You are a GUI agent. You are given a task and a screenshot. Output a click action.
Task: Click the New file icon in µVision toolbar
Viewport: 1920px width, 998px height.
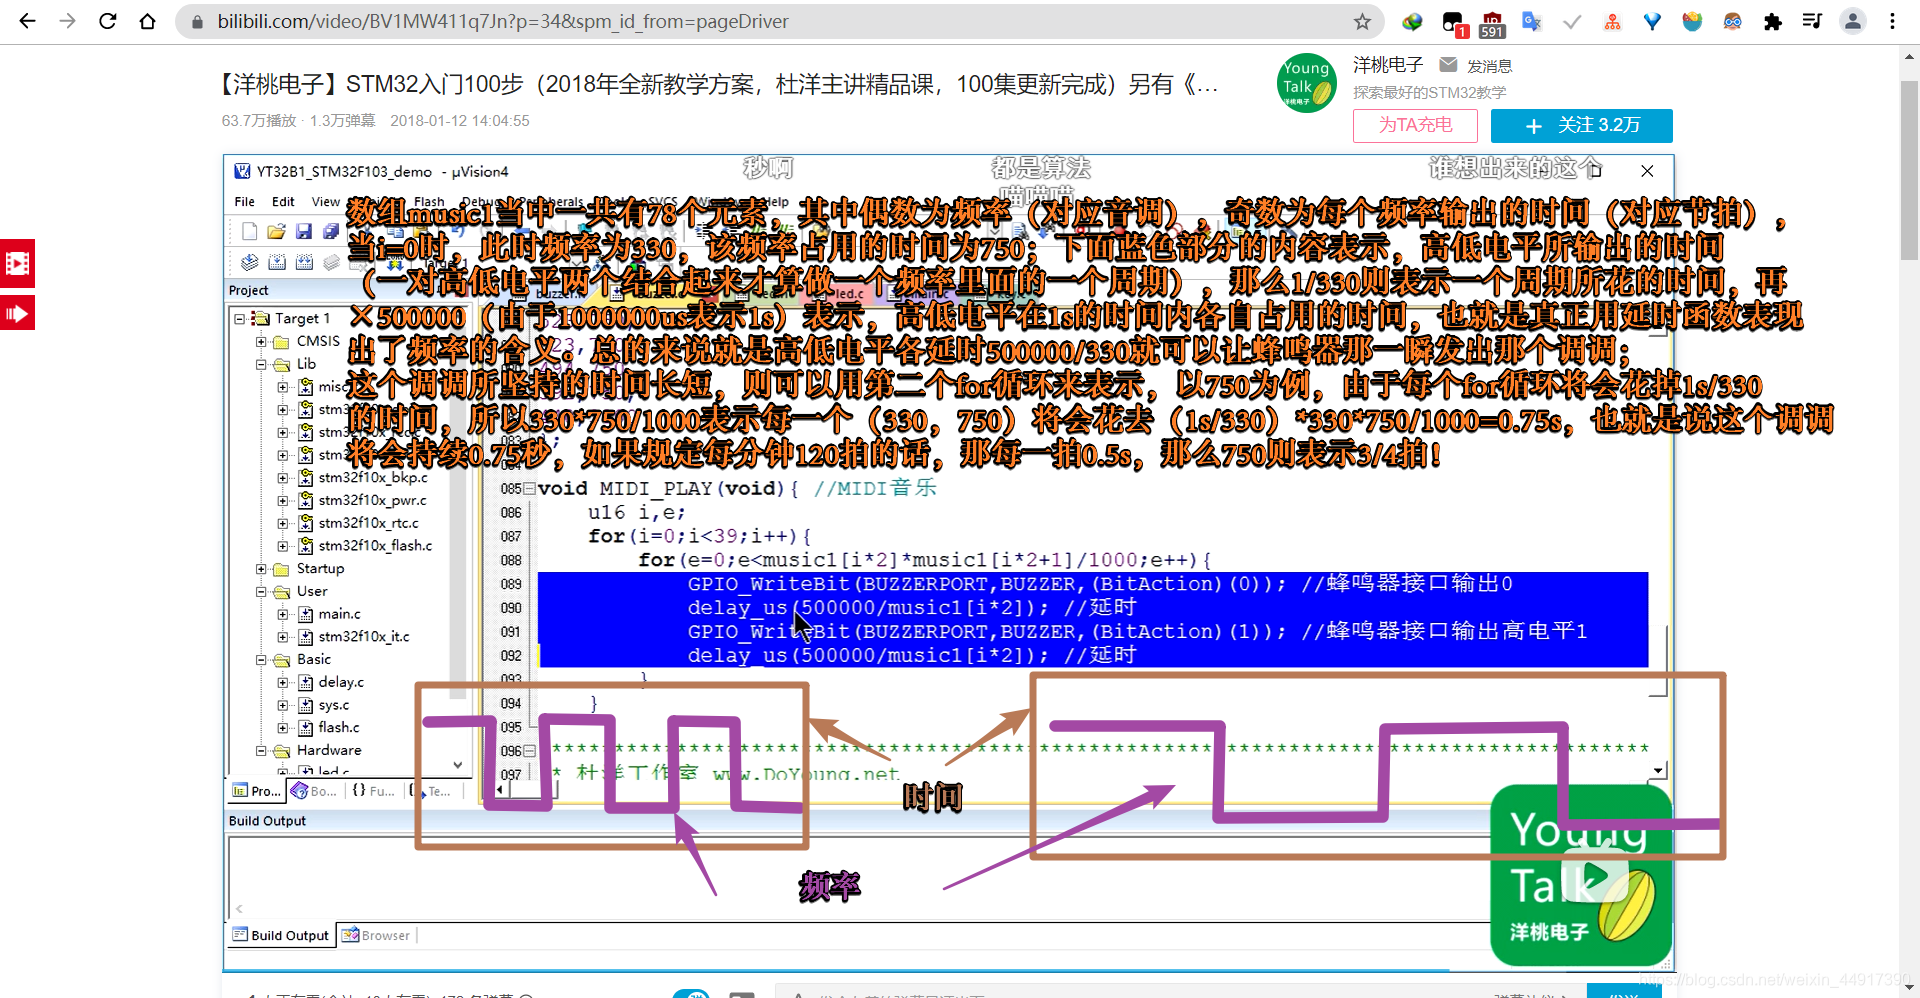250,231
